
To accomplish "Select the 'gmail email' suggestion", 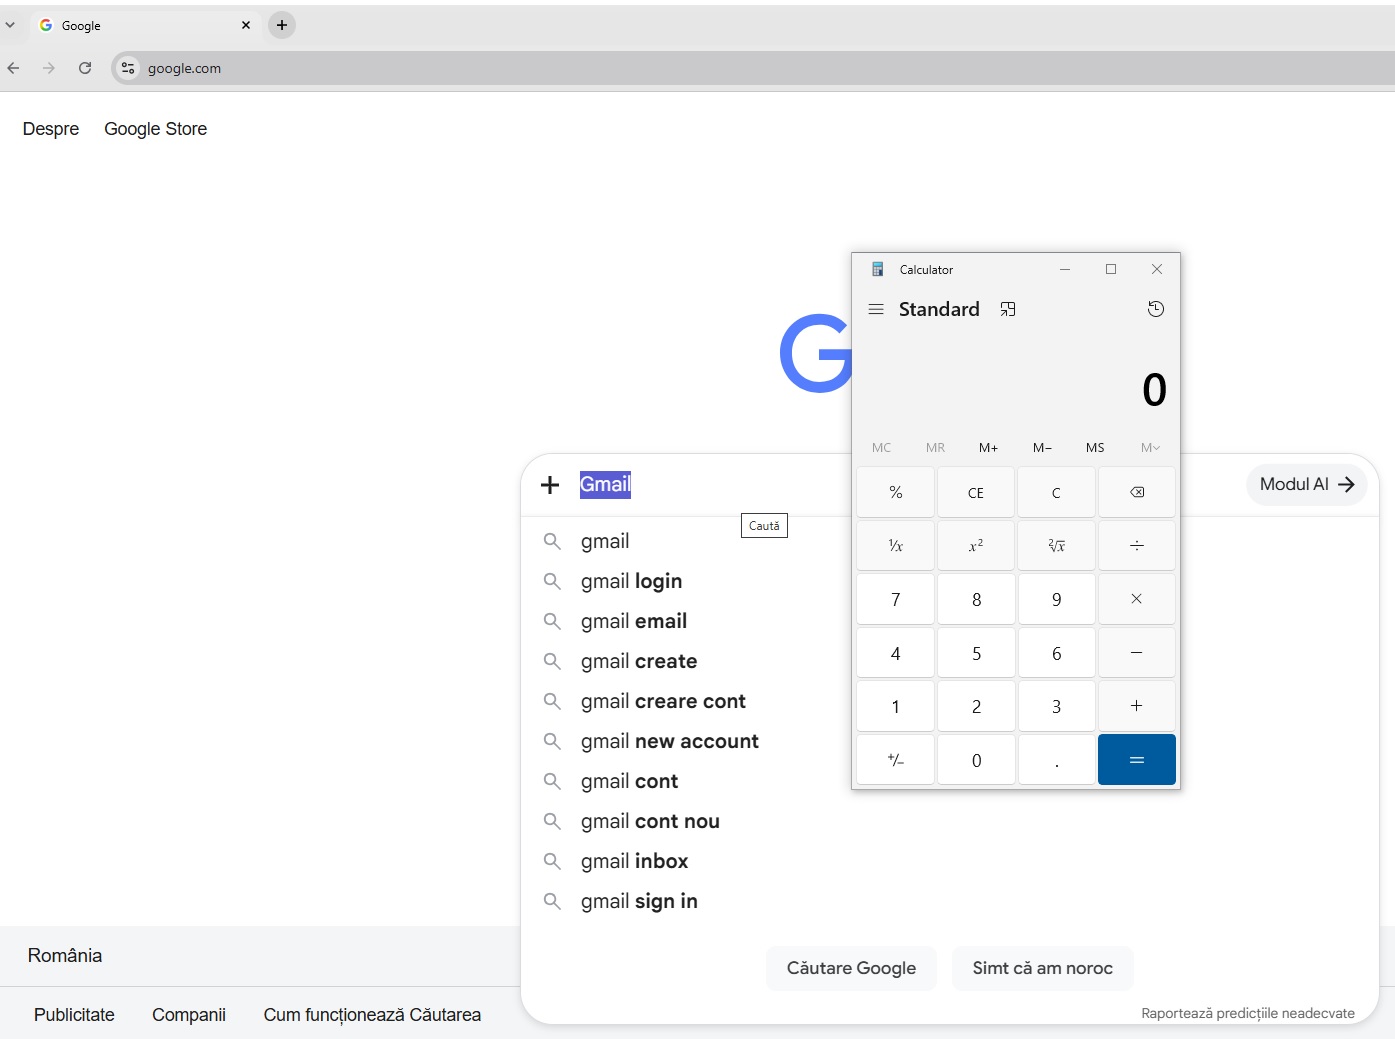I will [634, 621].
